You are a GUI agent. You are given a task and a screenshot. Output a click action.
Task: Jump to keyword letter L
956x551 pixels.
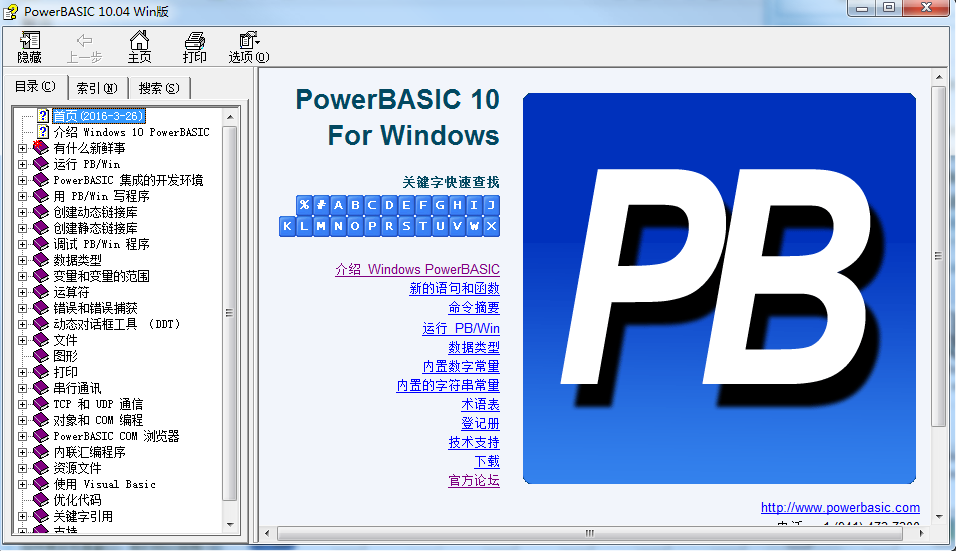pos(304,226)
